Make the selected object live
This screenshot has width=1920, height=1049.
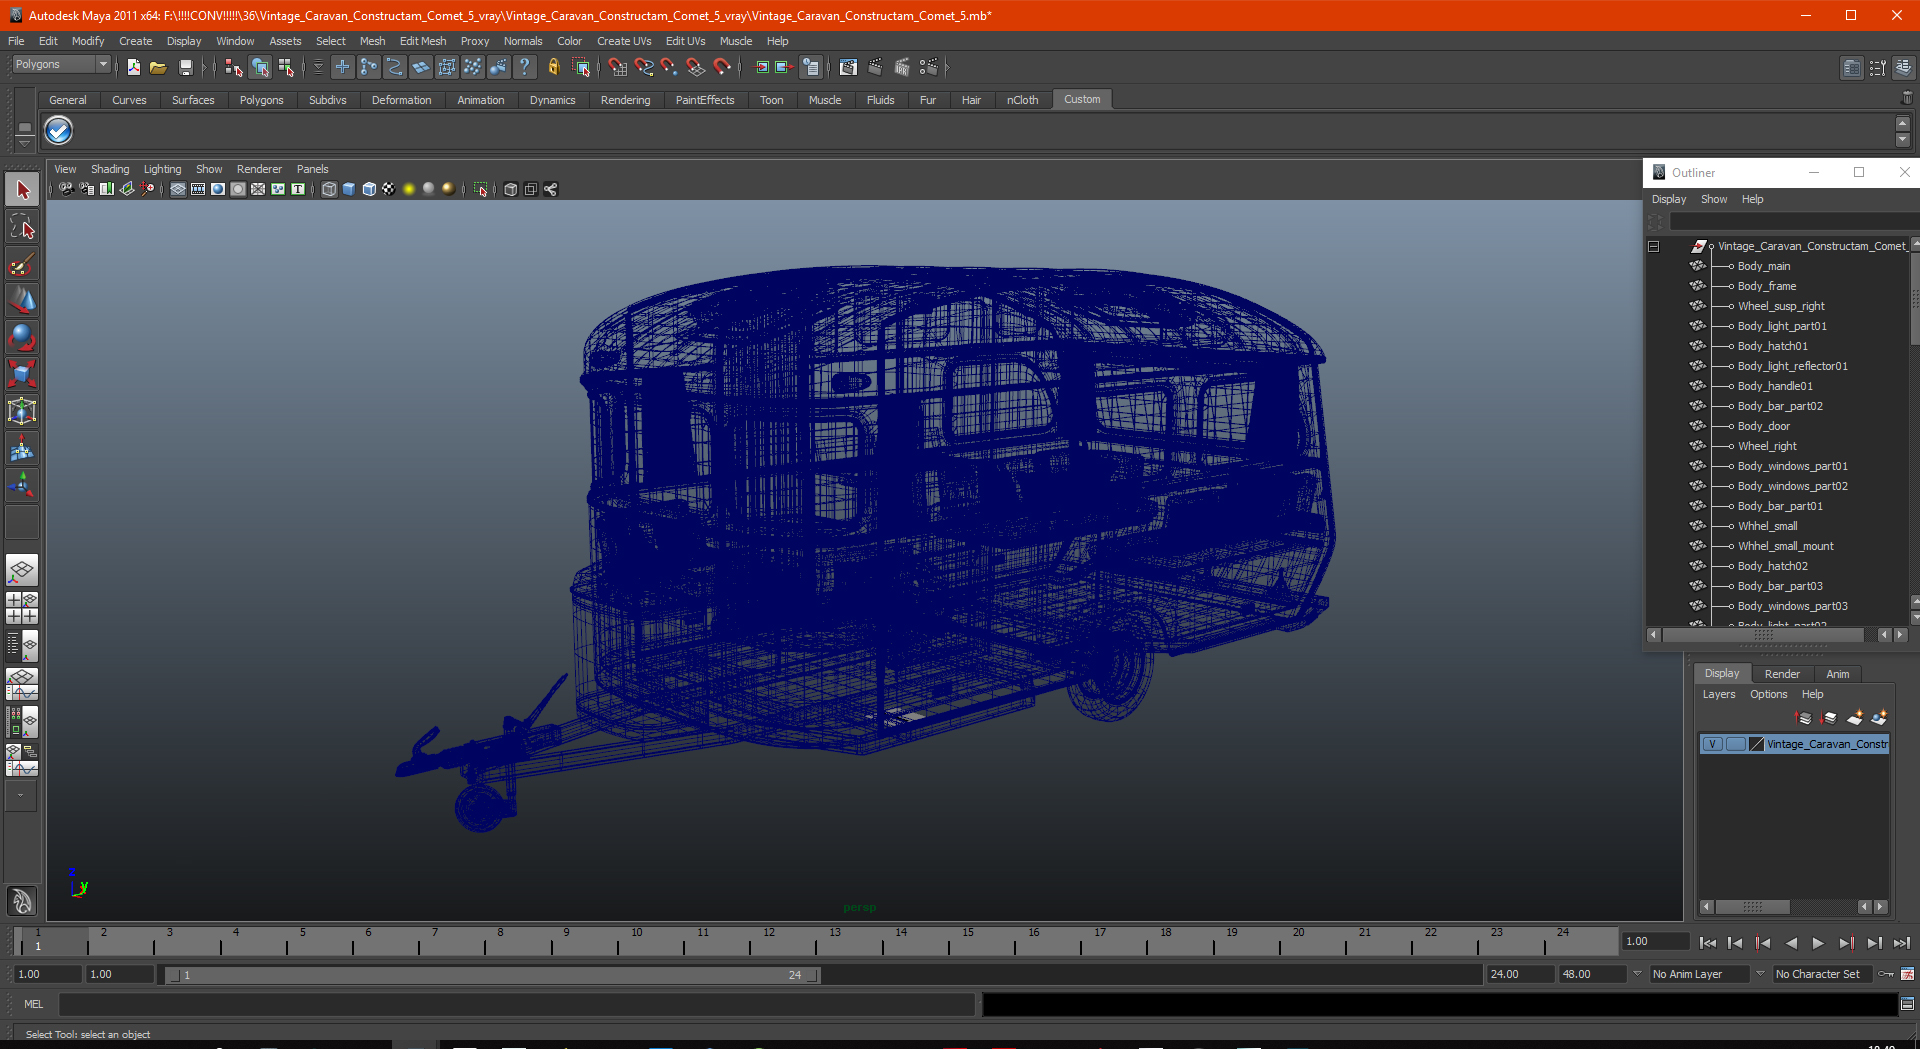click(722, 67)
